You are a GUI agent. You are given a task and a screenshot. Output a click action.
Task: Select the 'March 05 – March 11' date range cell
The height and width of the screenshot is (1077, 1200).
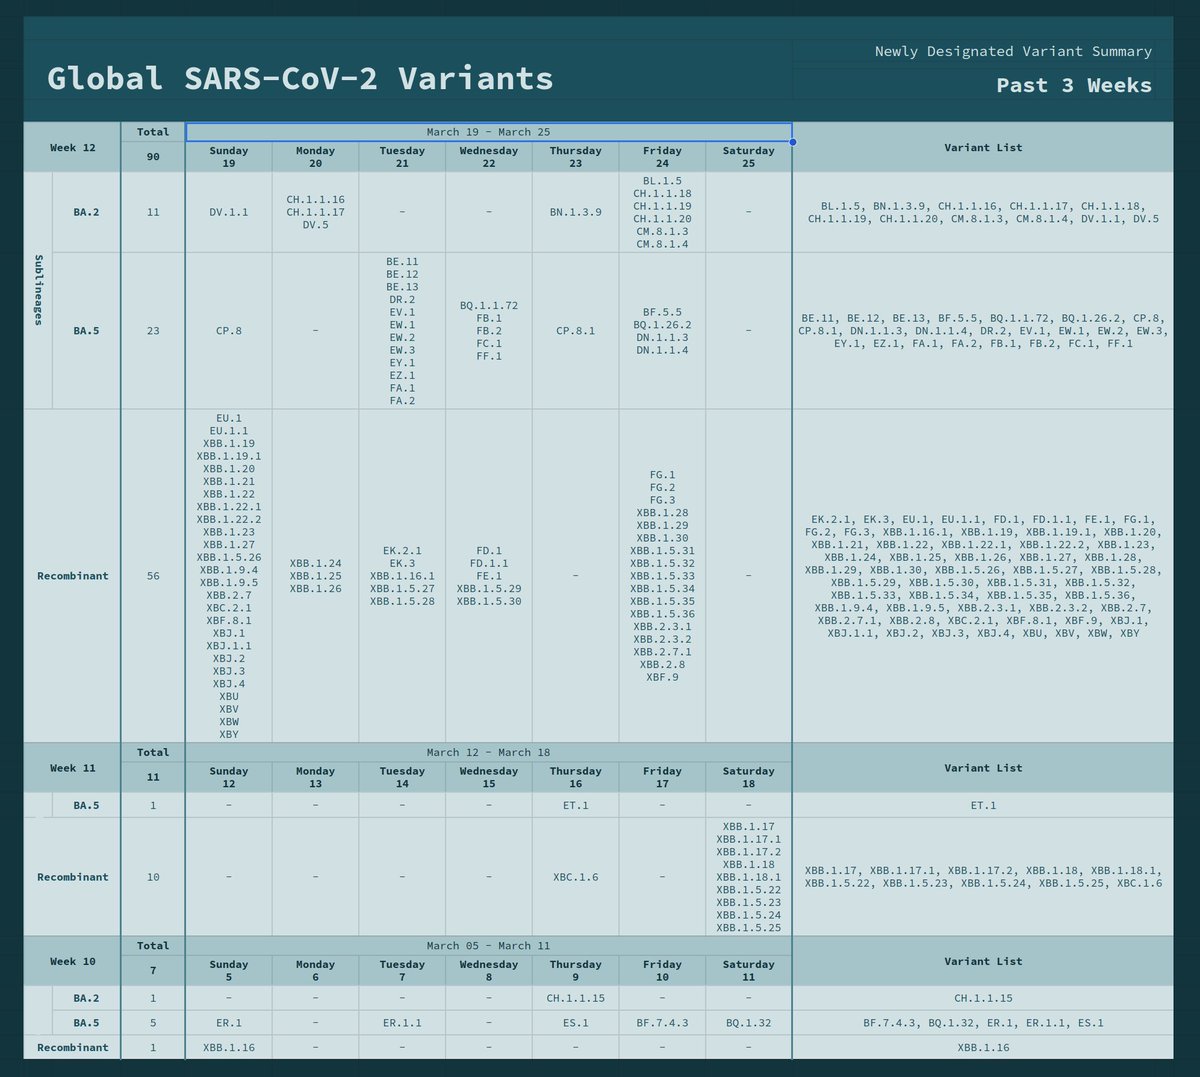pos(489,945)
